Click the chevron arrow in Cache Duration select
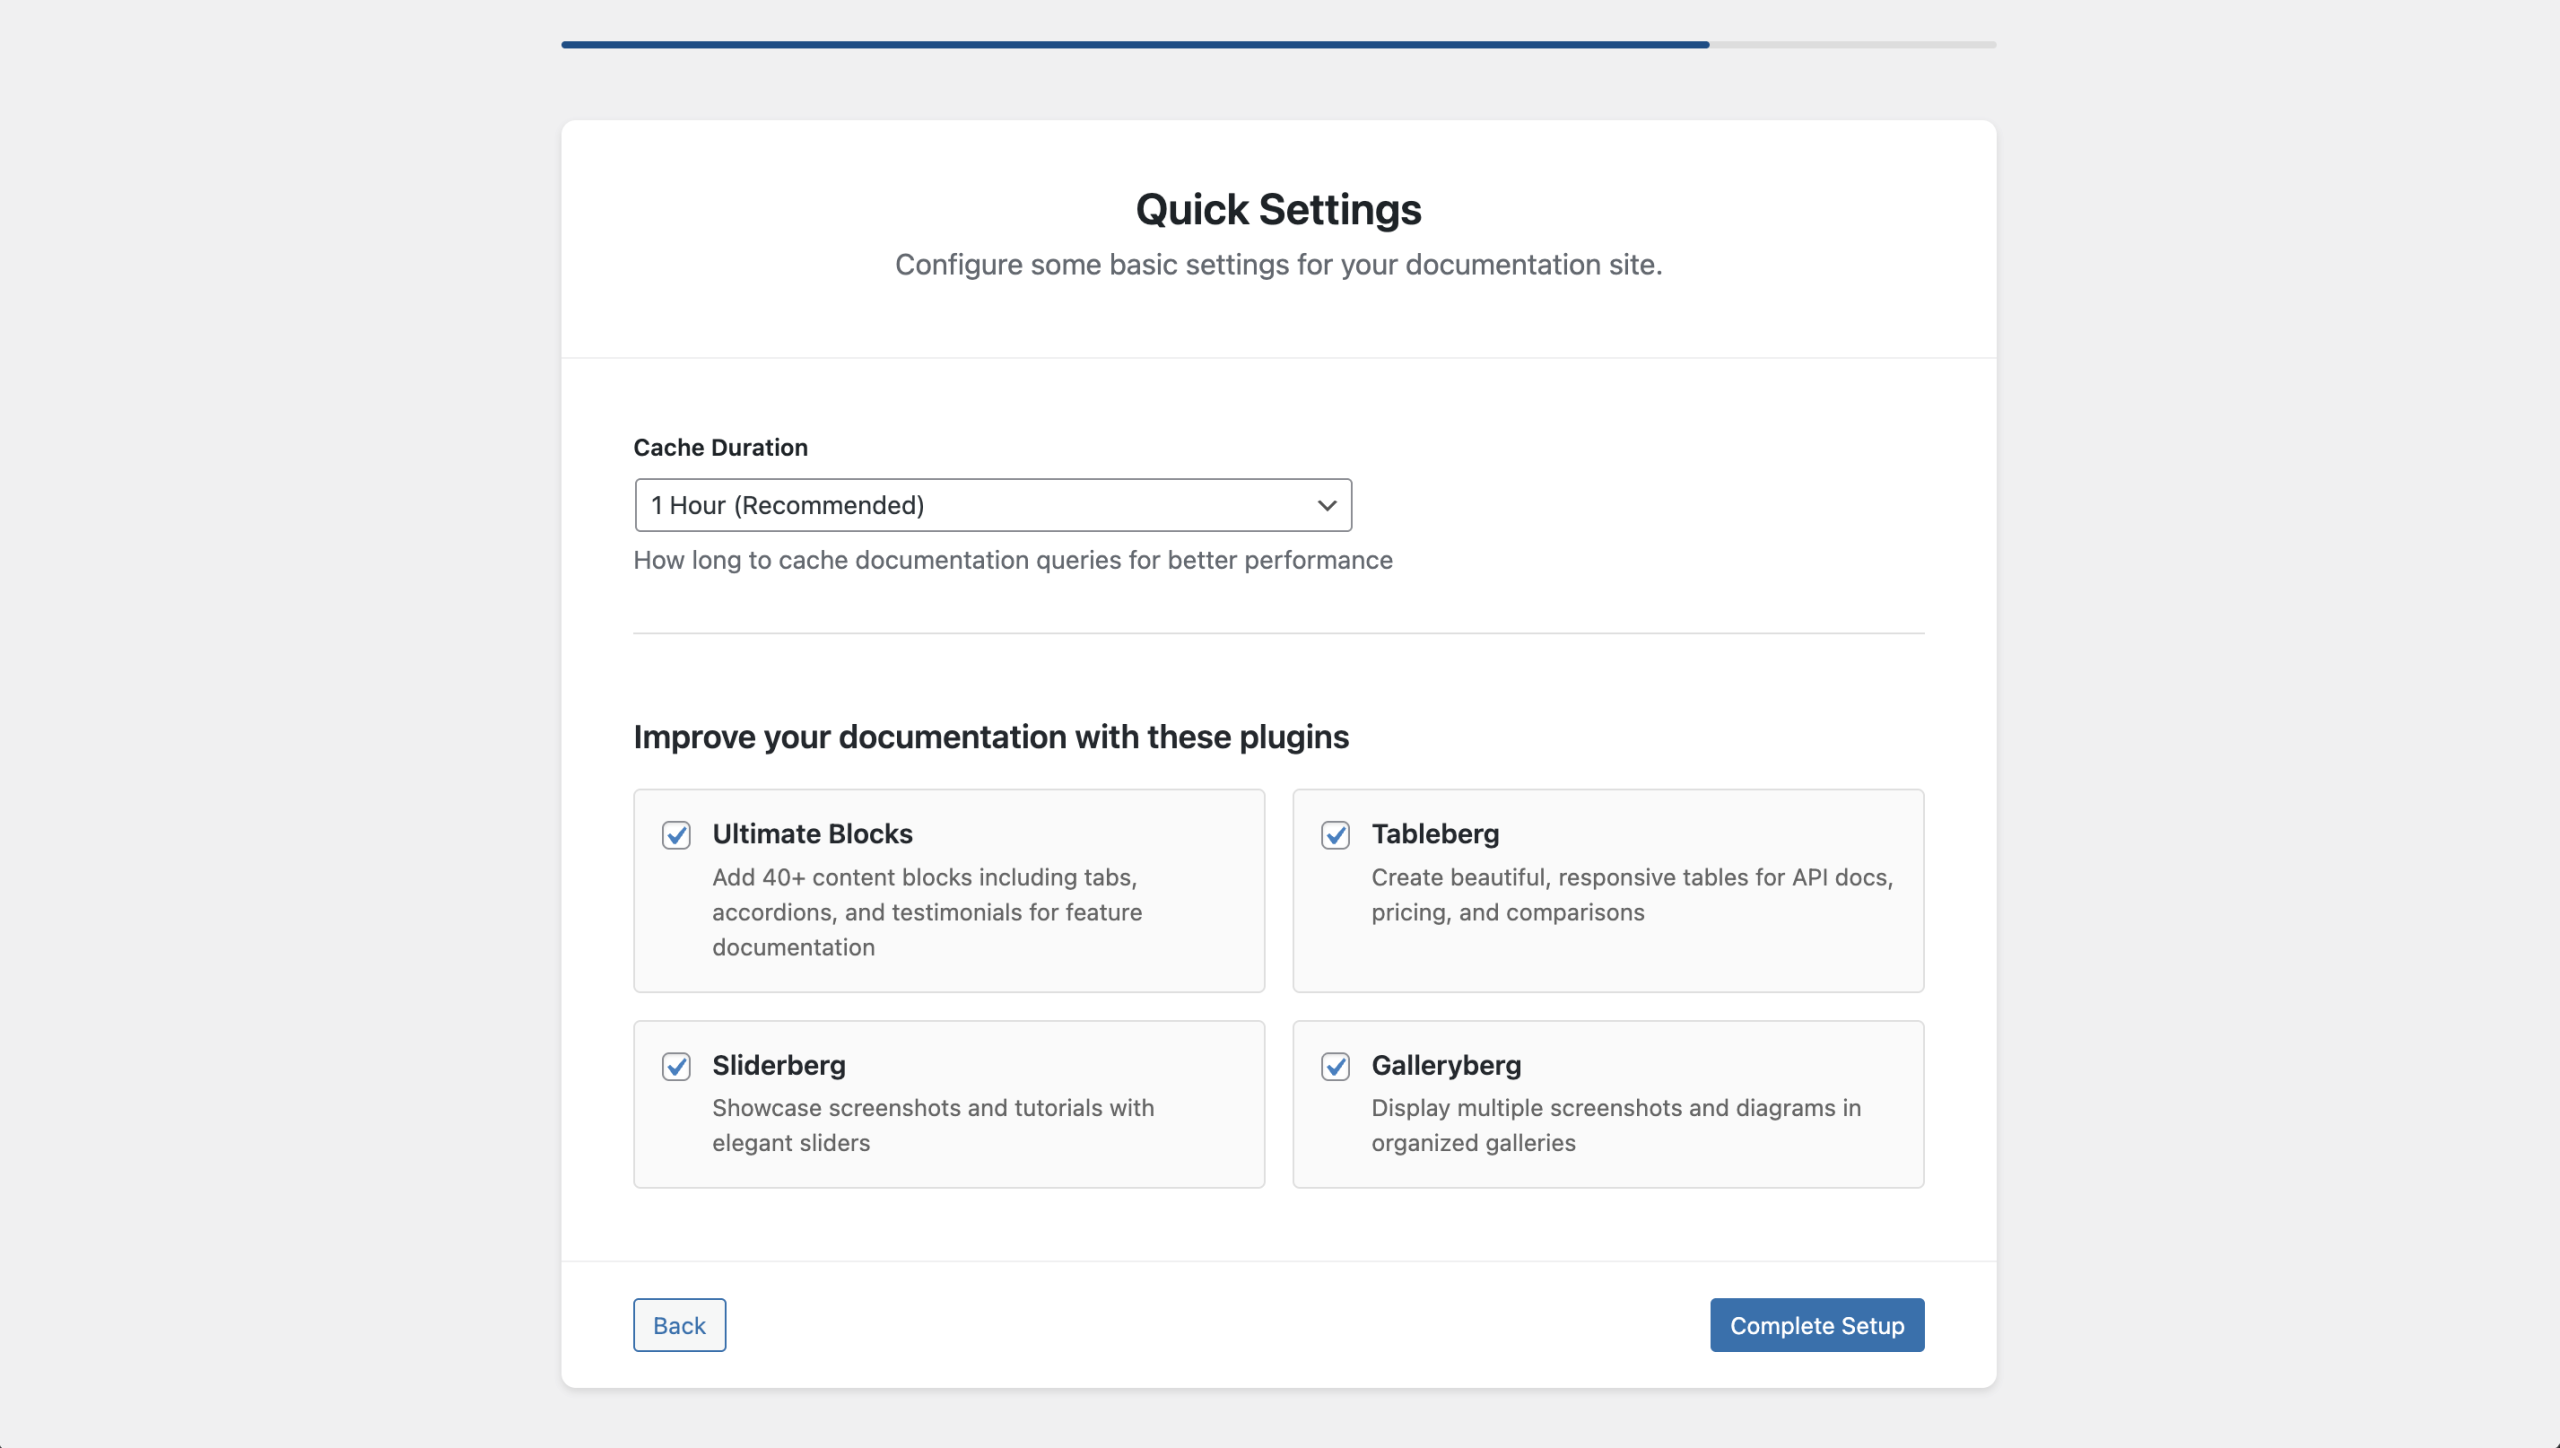The width and height of the screenshot is (2560, 1448). (x=1326, y=505)
